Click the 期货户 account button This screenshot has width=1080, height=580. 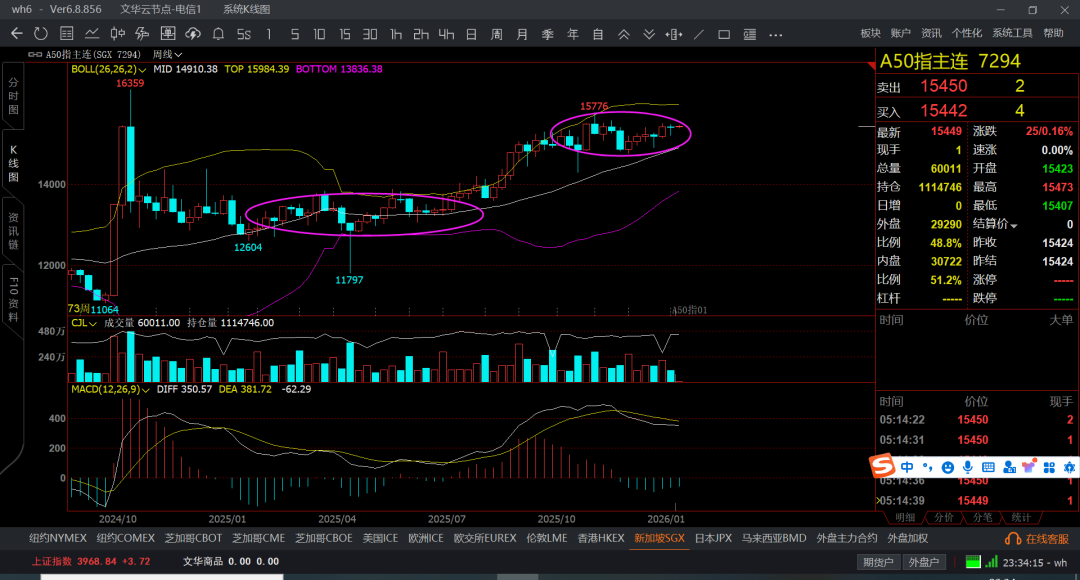coord(878,562)
